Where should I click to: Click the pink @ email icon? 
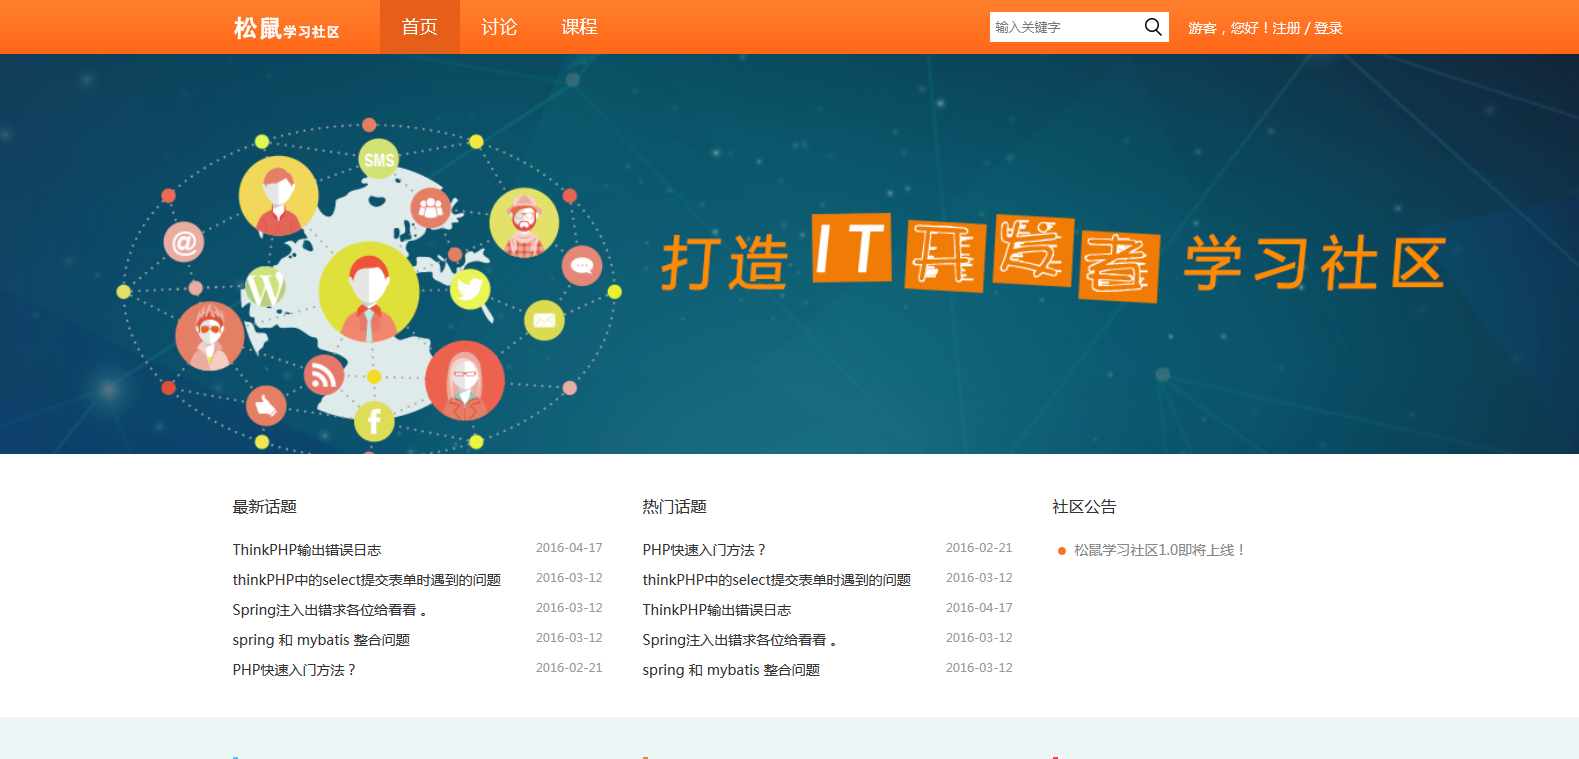coord(184,242)
